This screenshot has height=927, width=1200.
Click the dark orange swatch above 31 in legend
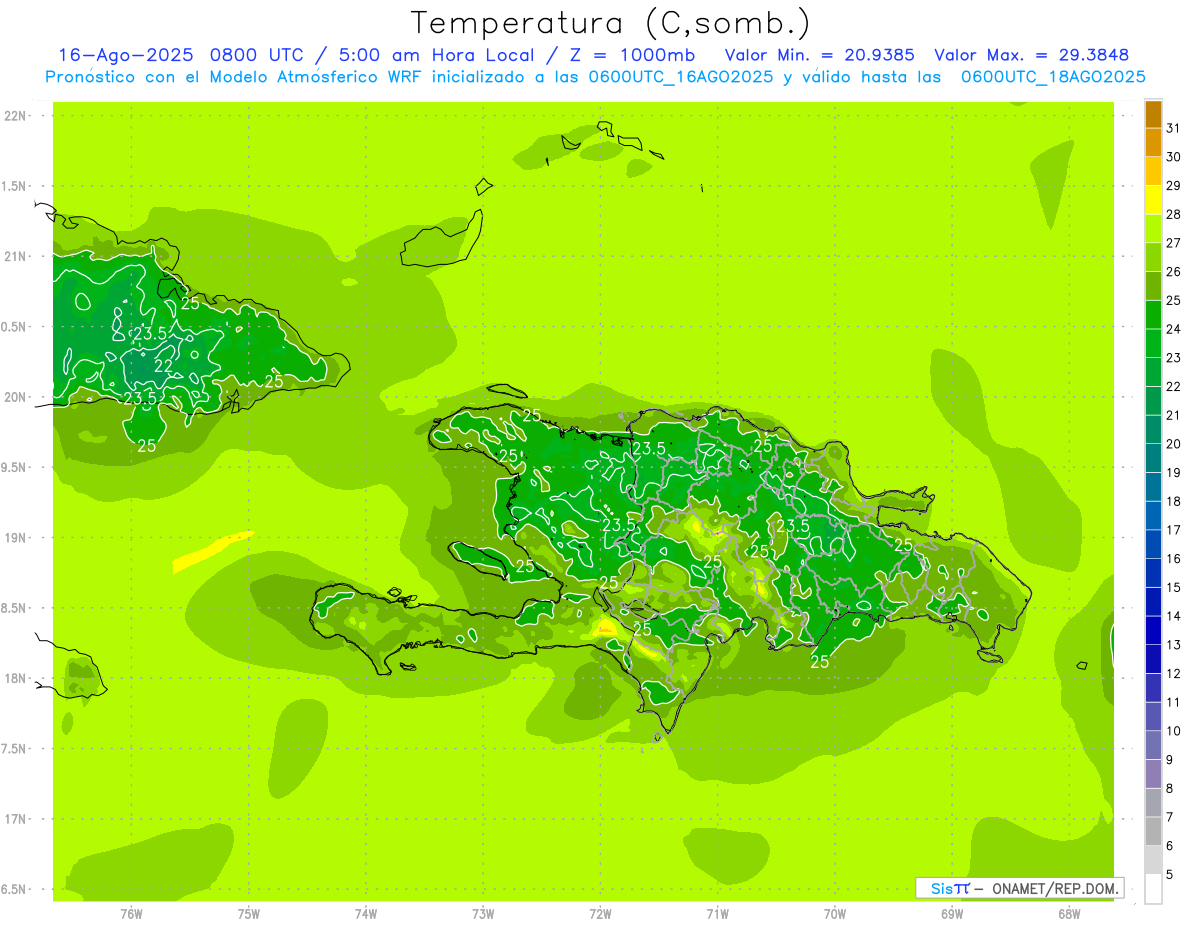pos(1153,114)
